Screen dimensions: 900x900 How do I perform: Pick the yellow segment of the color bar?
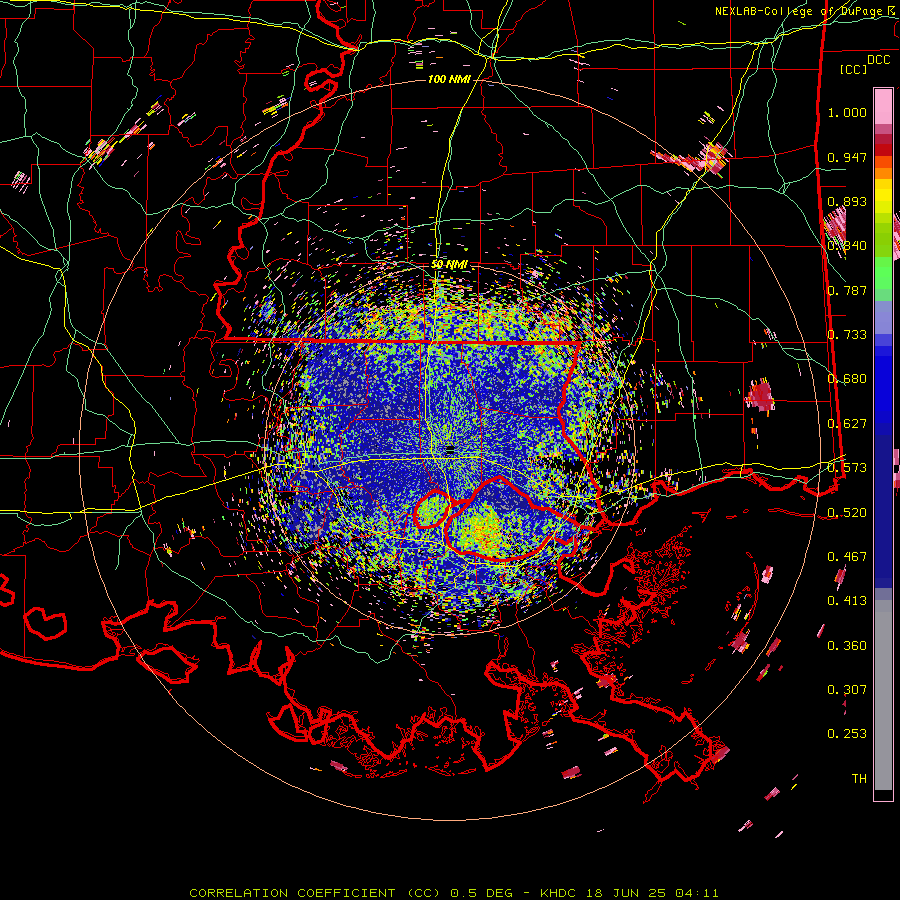click(x=883, y=197)
